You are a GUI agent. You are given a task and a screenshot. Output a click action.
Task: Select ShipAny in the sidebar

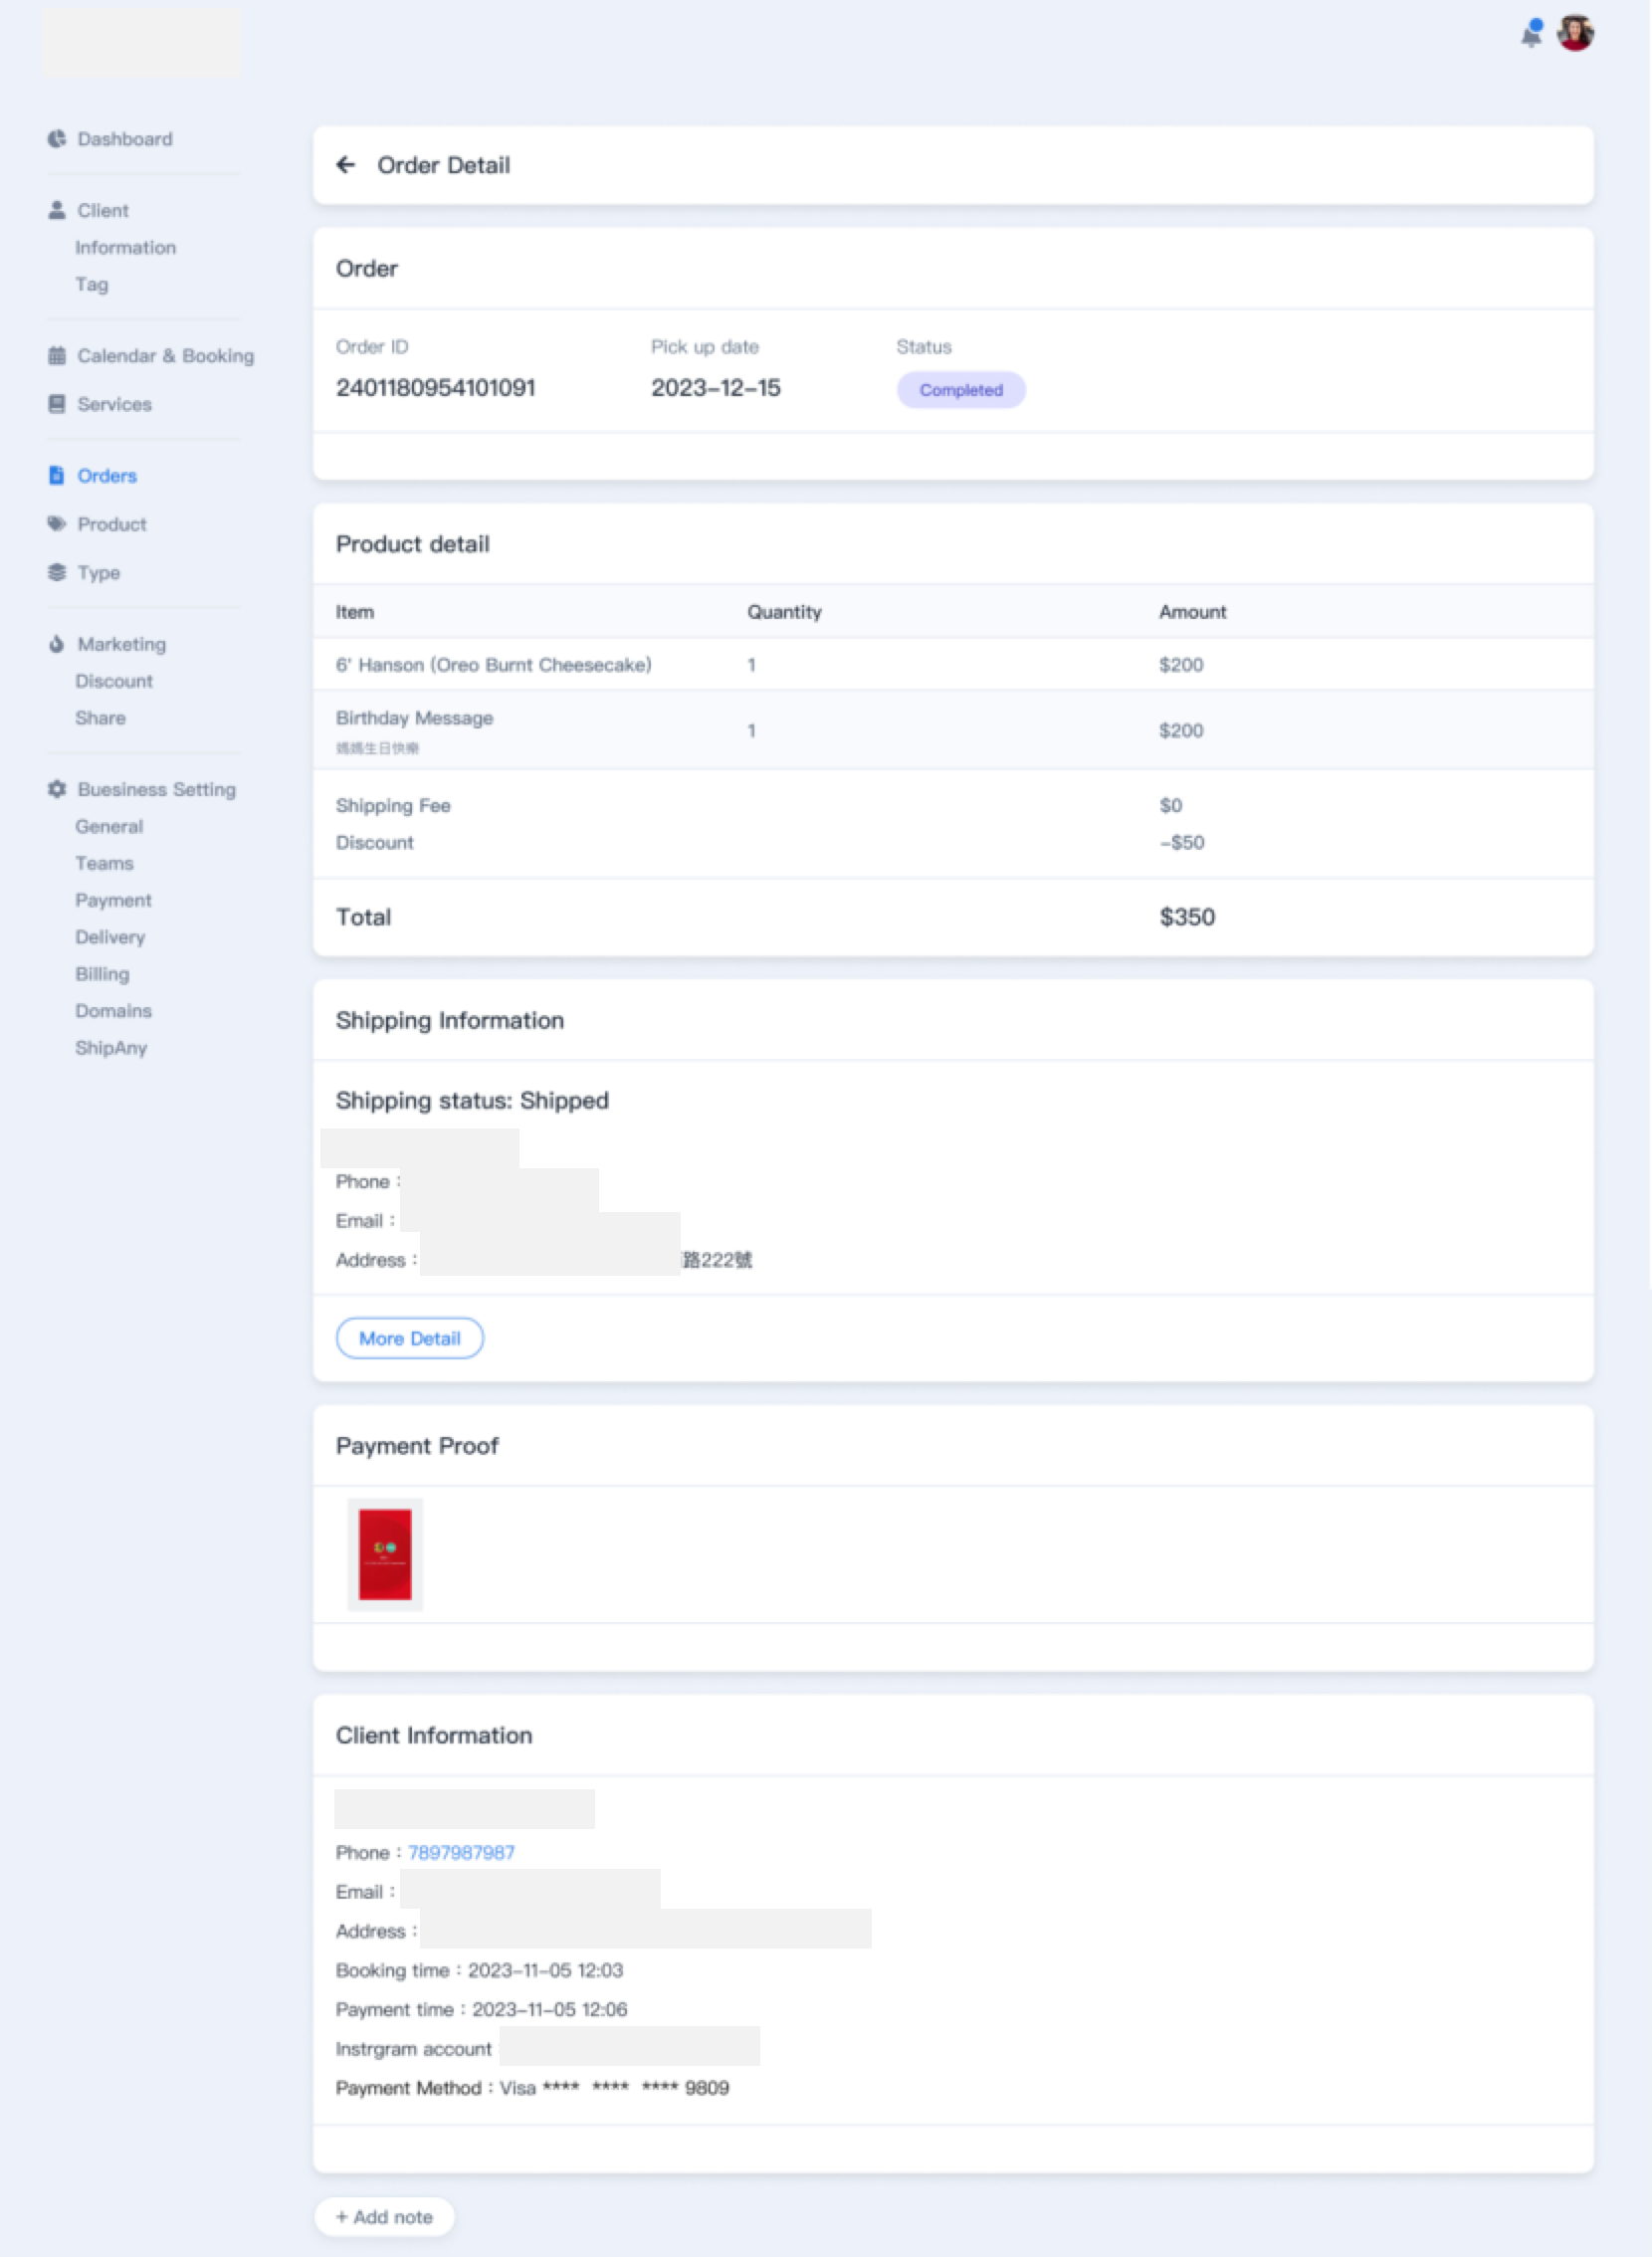point(111,1048)
